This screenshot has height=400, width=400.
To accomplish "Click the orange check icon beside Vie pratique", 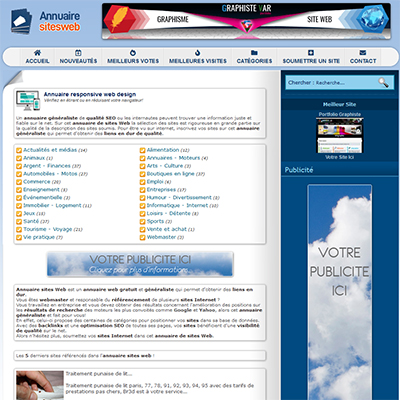I will point(19,238).
